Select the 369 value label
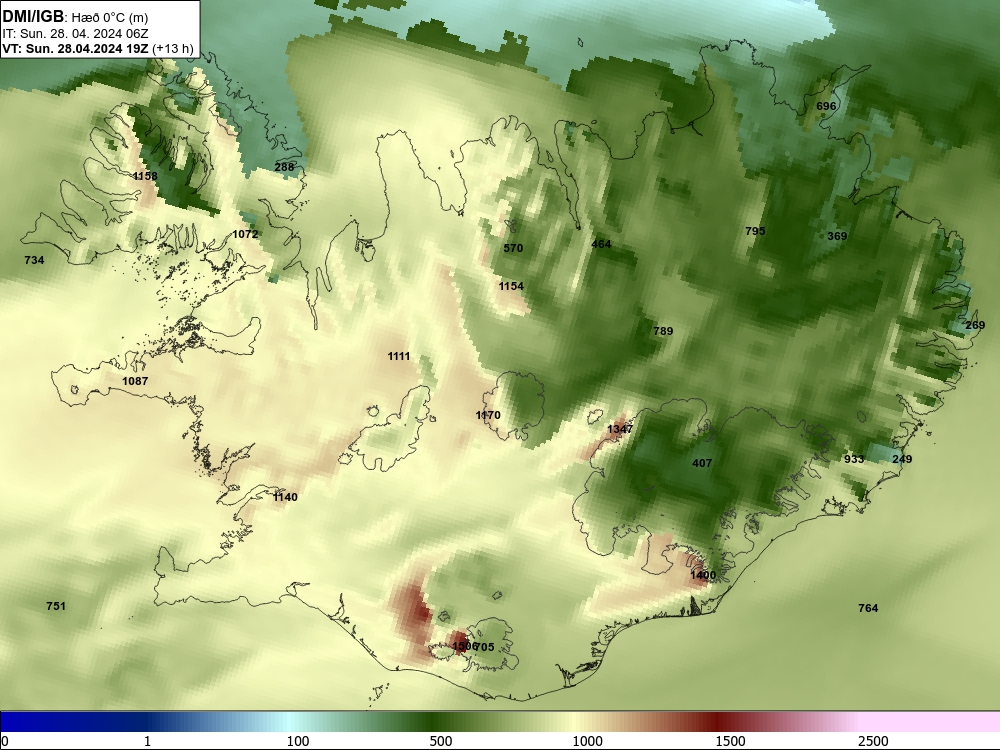Screen dimensions: 1000x750 click(837, 236)
